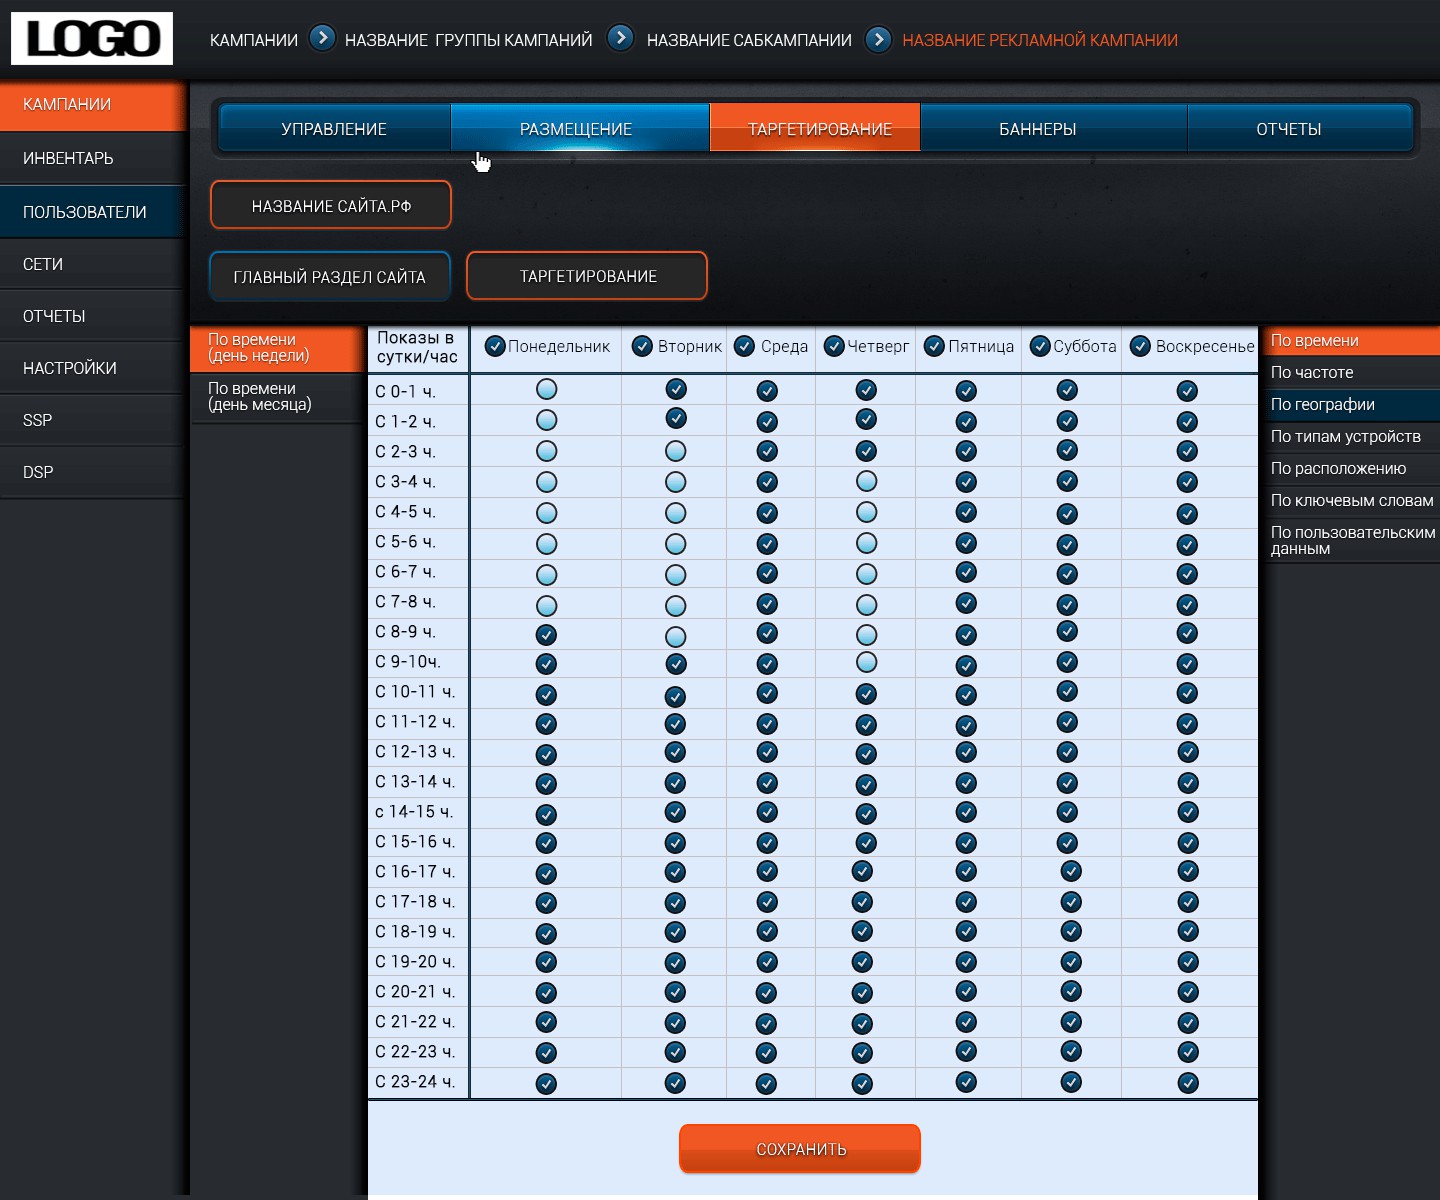Screen dimensions: 1440x1200
Task: Open СЕТИ in the sidebar
Action: point(93,264)
